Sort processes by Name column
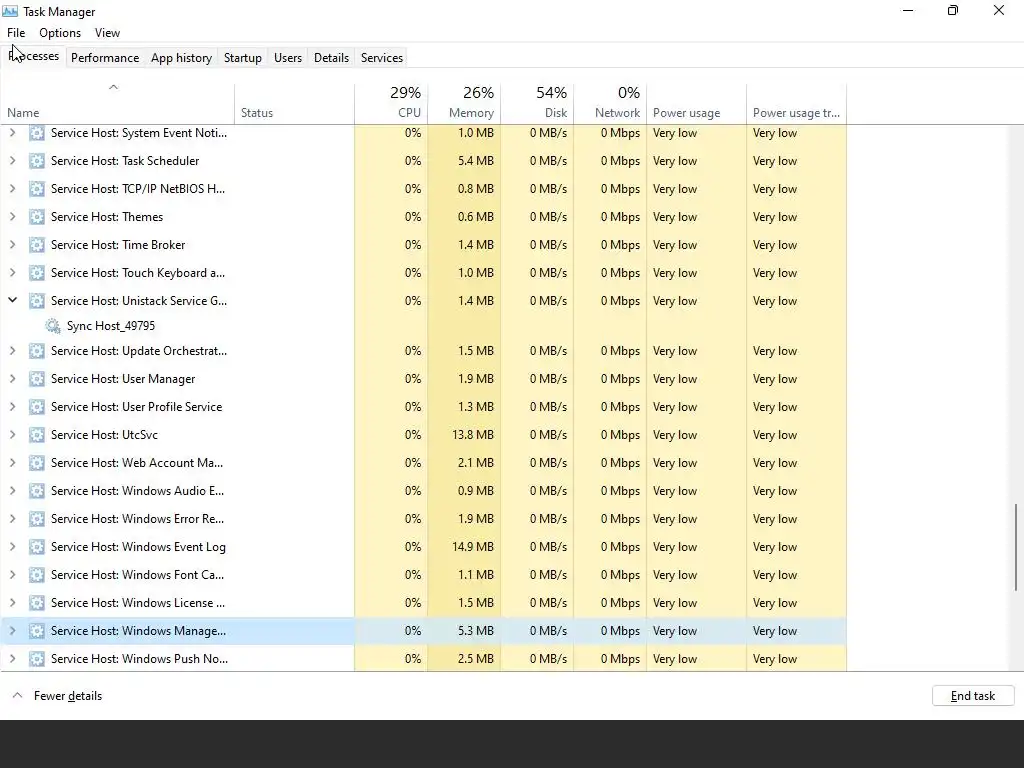 [118, 104]
